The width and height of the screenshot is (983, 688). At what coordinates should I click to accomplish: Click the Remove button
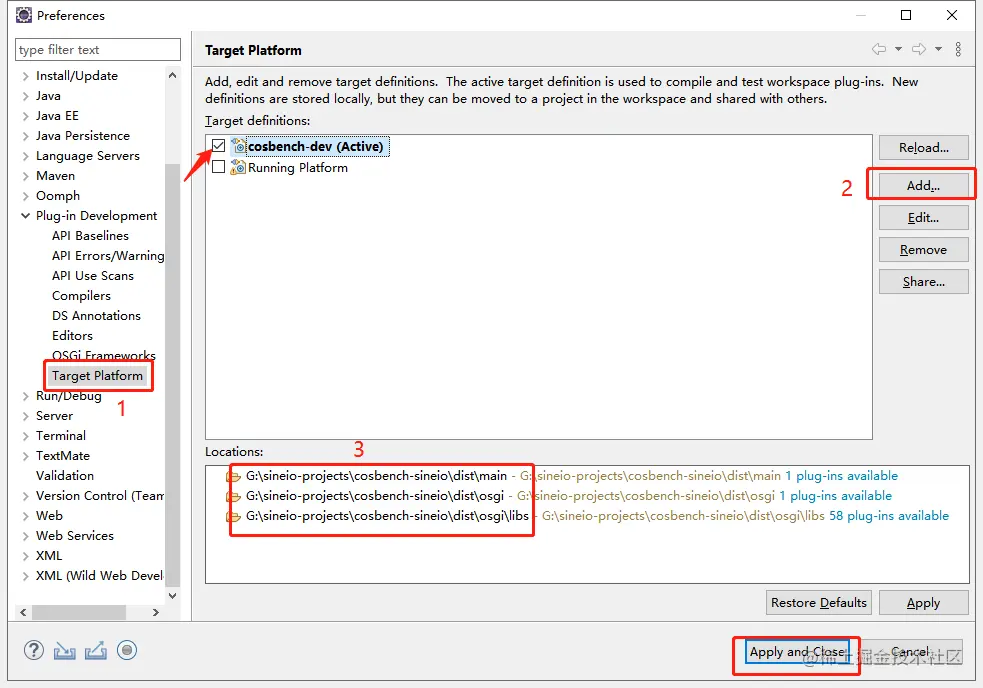[x=923, y=250]
